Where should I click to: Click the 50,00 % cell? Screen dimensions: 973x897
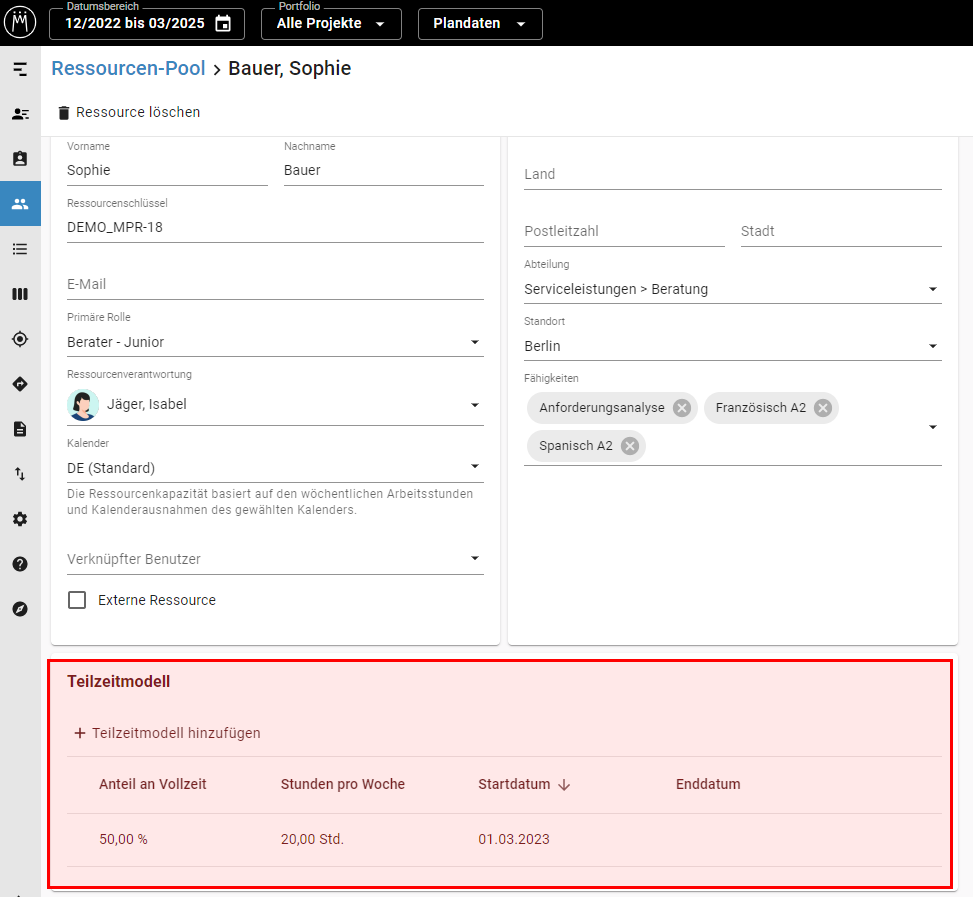pyautogui.click(x=123, y=839)
